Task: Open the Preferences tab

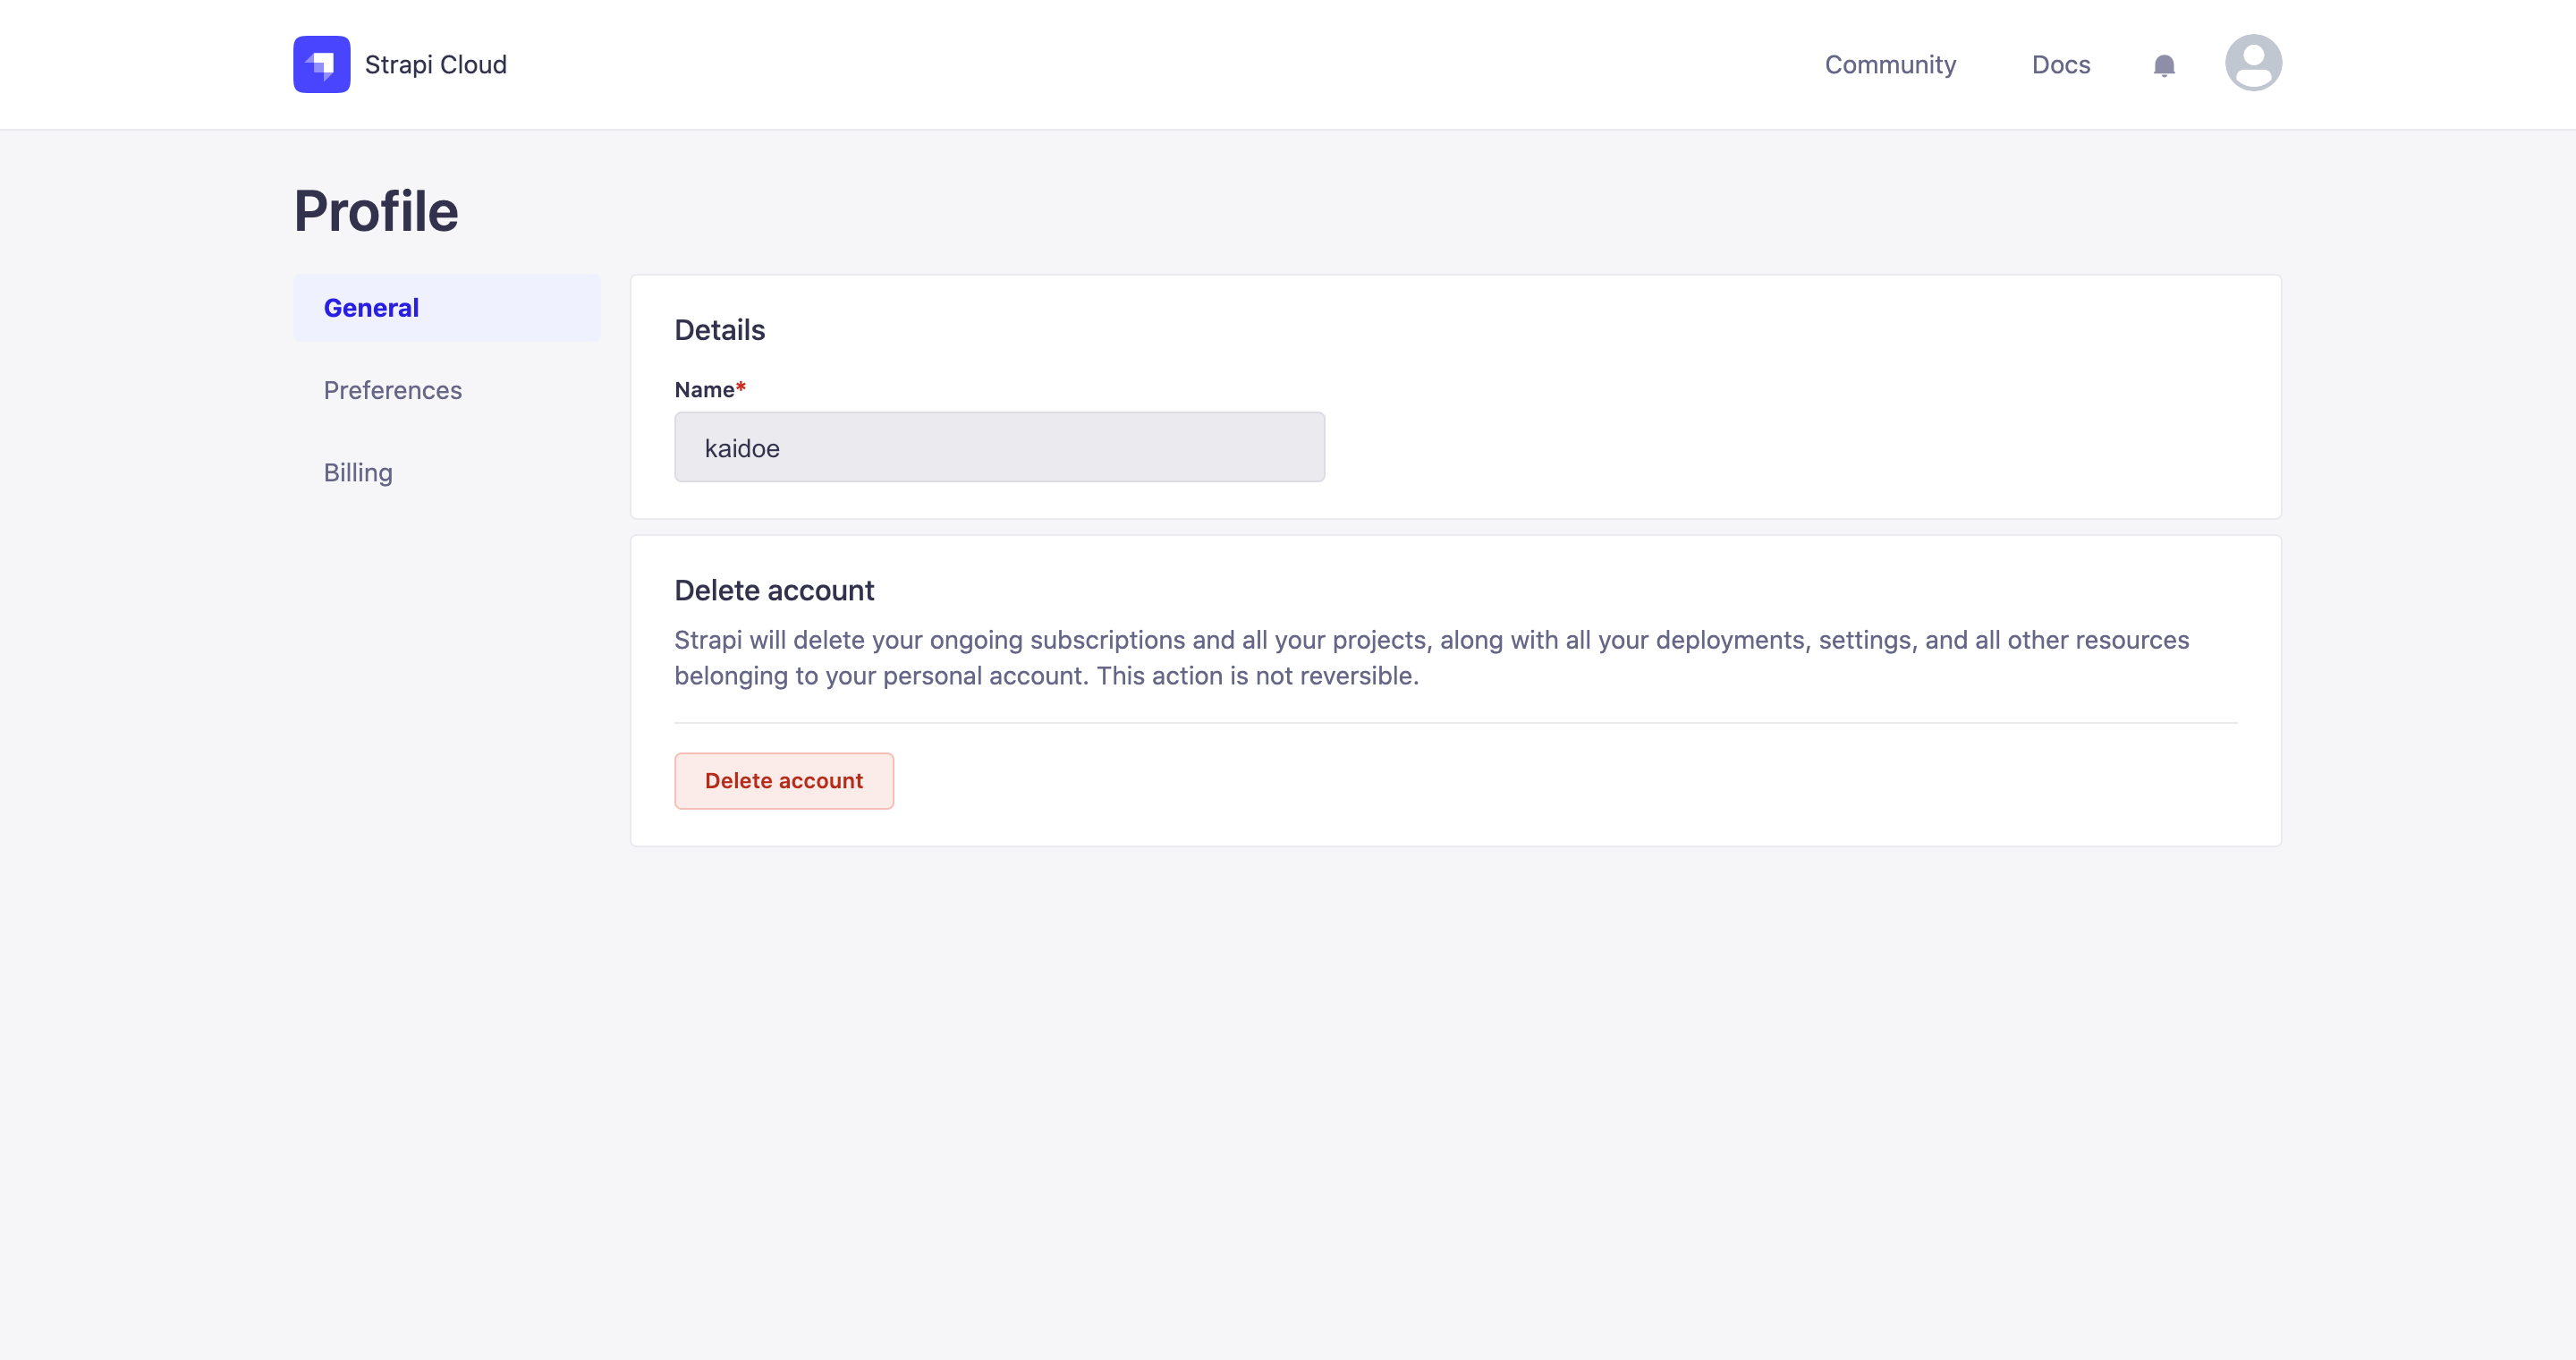Action: tap(392, 390)
